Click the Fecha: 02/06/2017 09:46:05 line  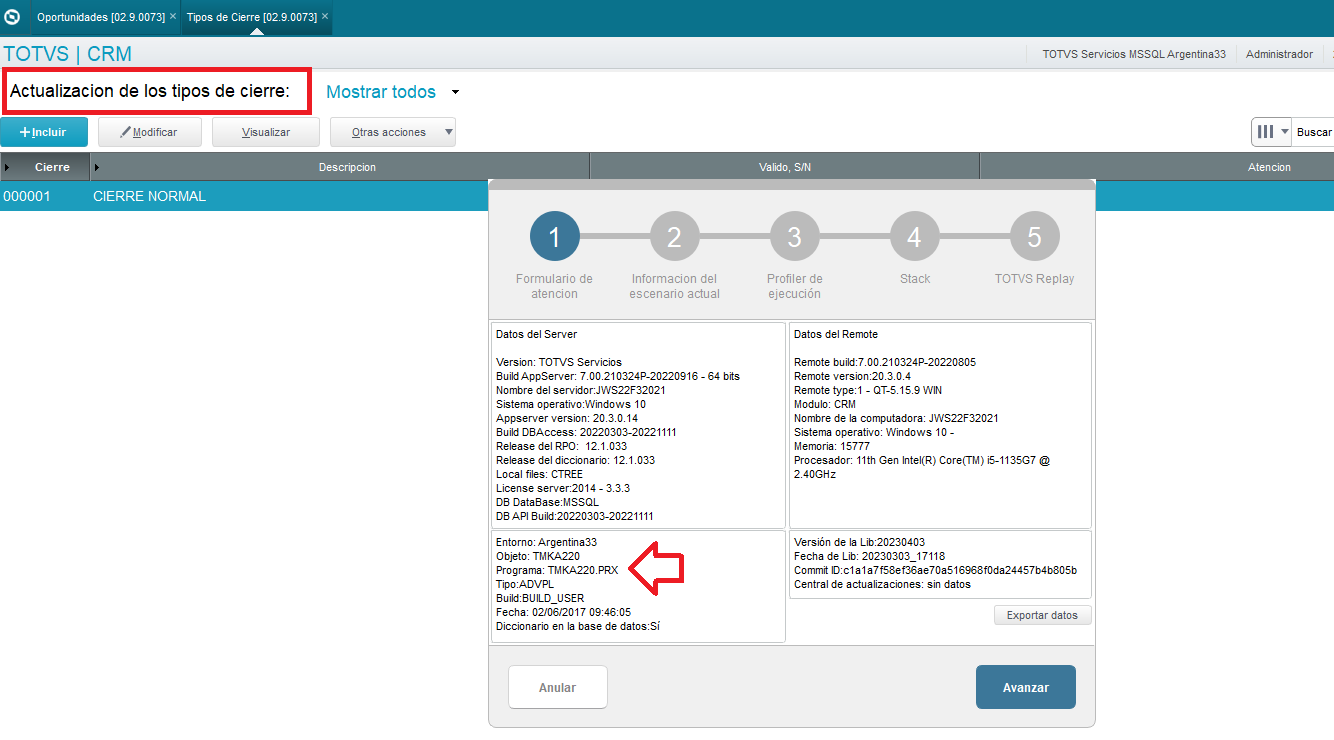click(x=563, y=612)
